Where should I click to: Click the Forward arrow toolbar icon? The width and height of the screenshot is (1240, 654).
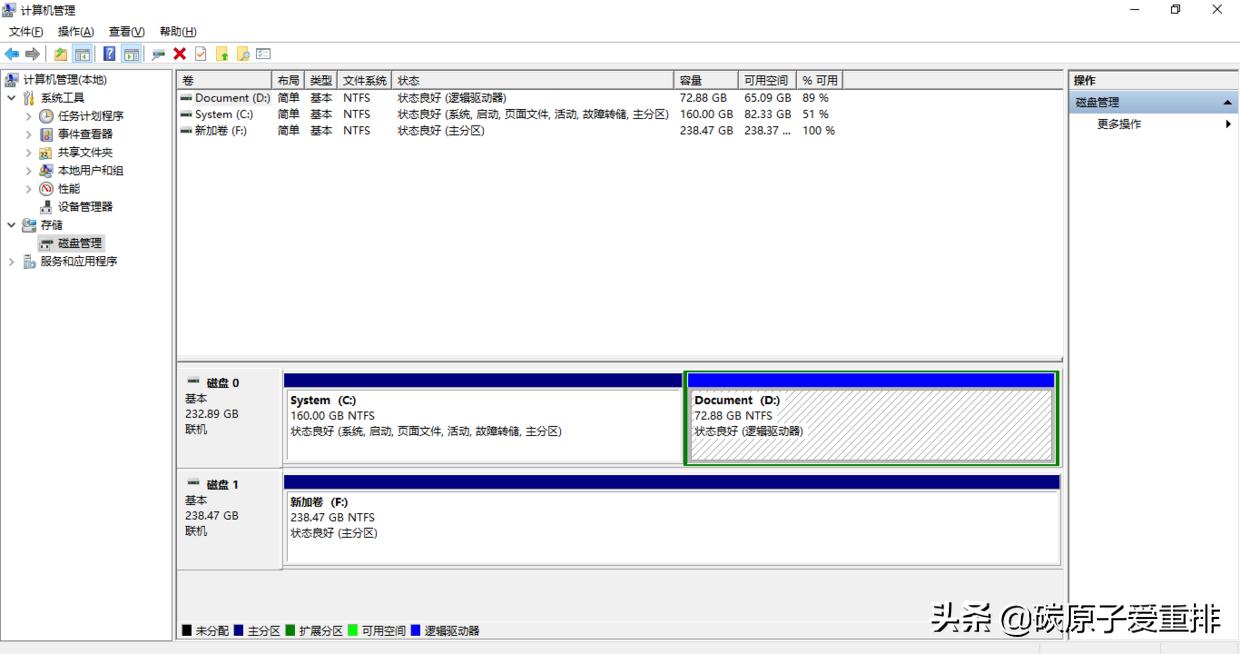(33, 54)
